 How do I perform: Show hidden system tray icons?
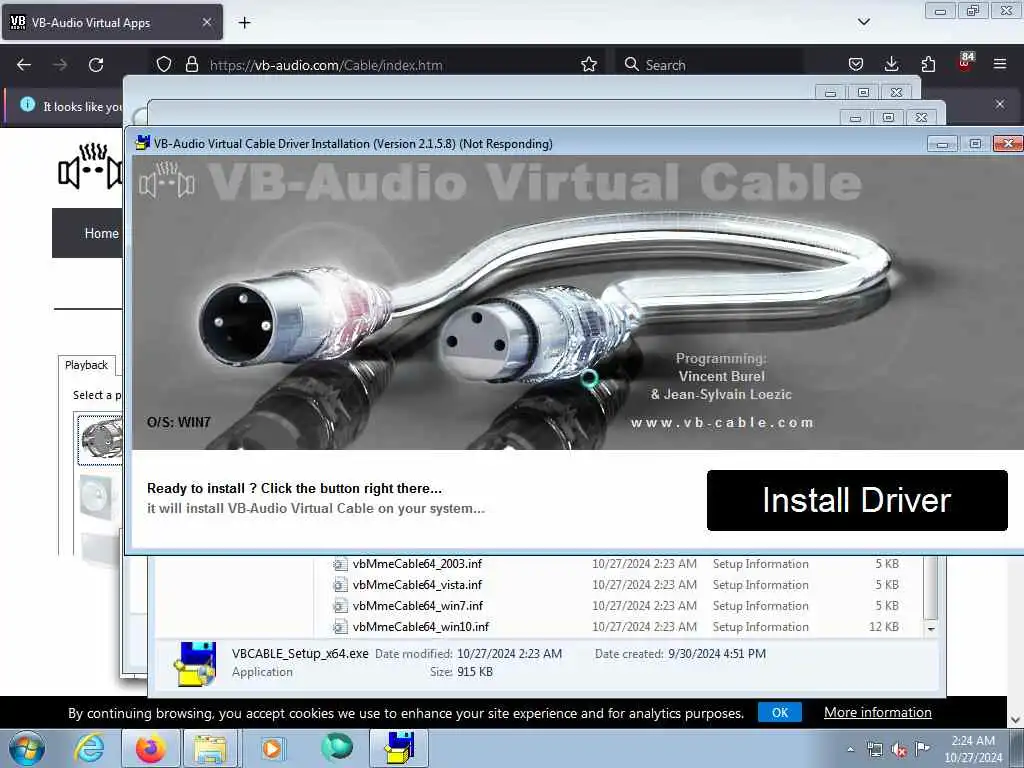point(850,749)
